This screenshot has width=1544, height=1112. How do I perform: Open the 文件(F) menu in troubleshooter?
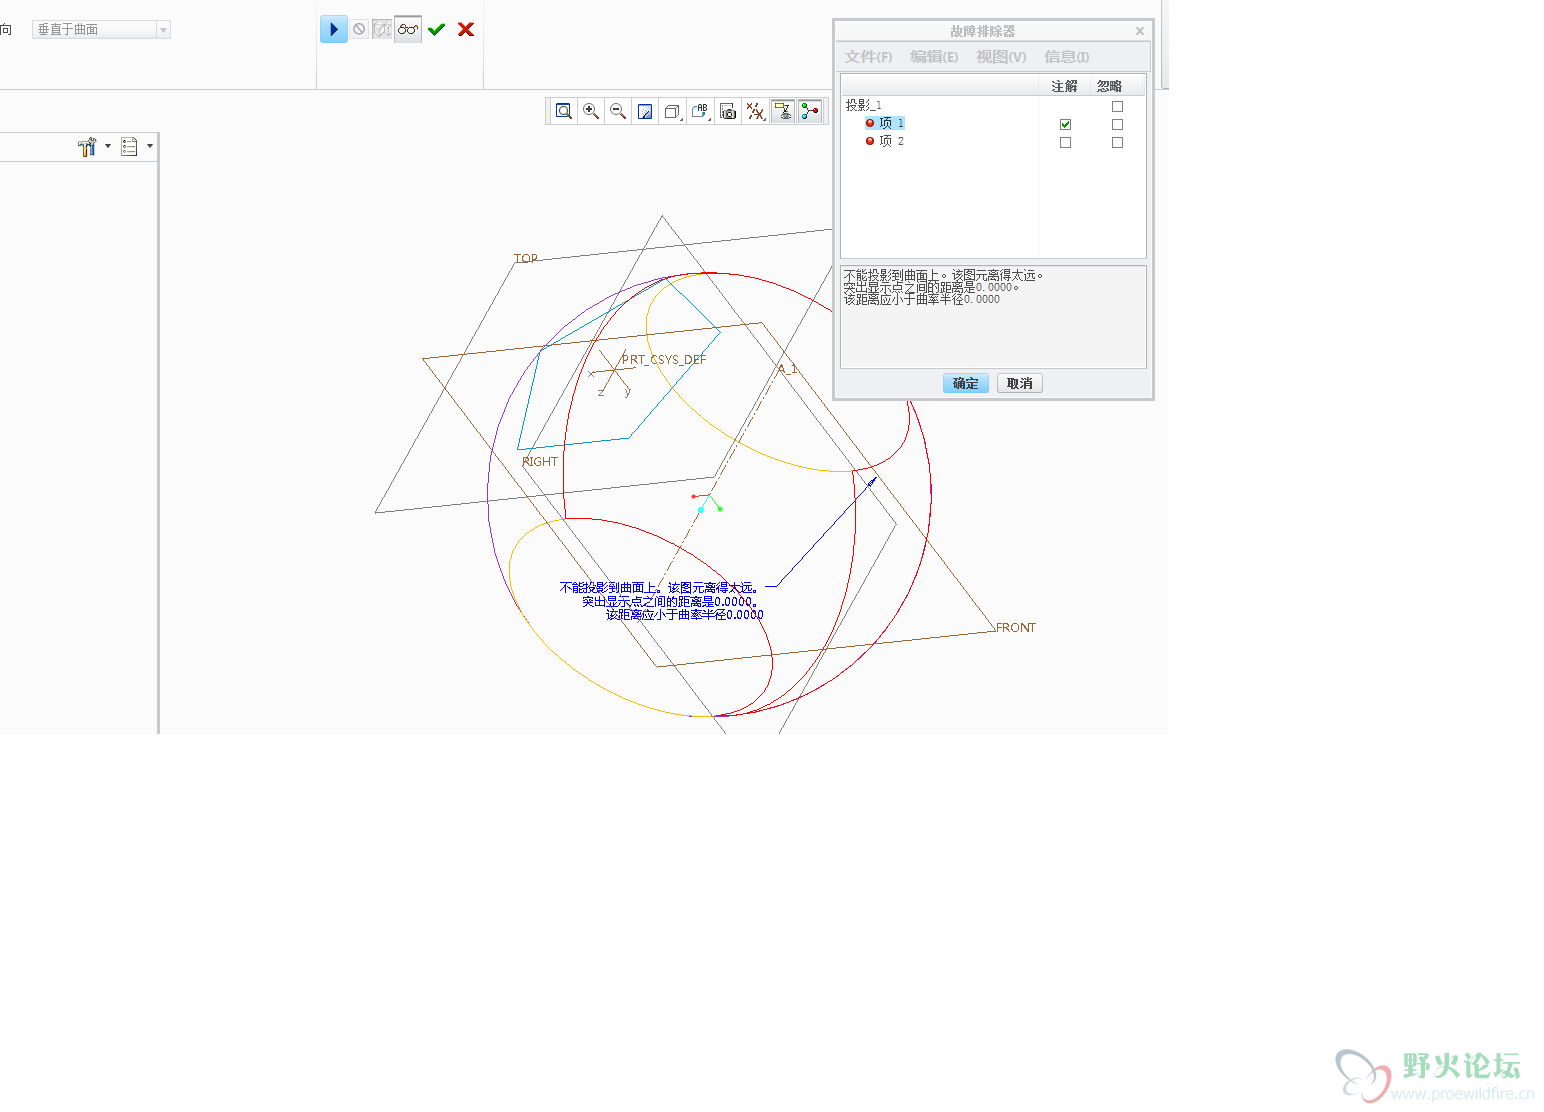(x=868, y=57)
